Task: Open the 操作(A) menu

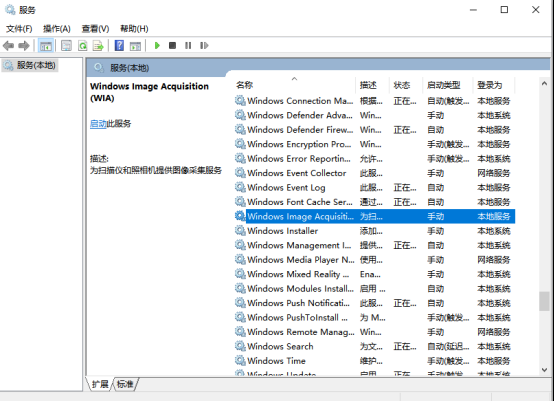Action: 57,29
